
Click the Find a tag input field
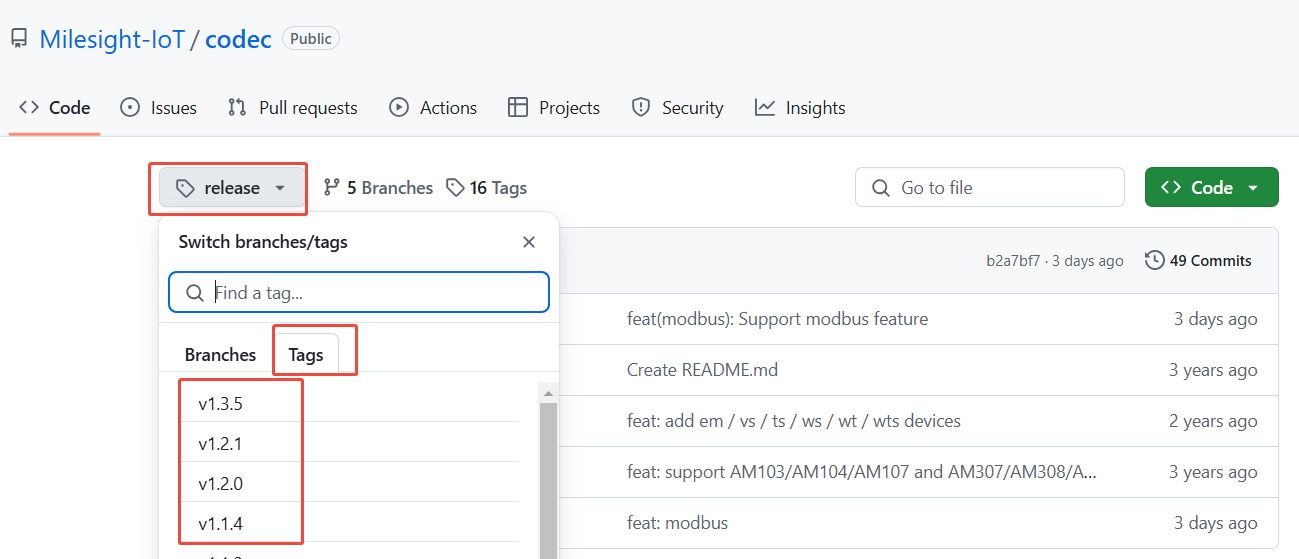pos(359,292)
